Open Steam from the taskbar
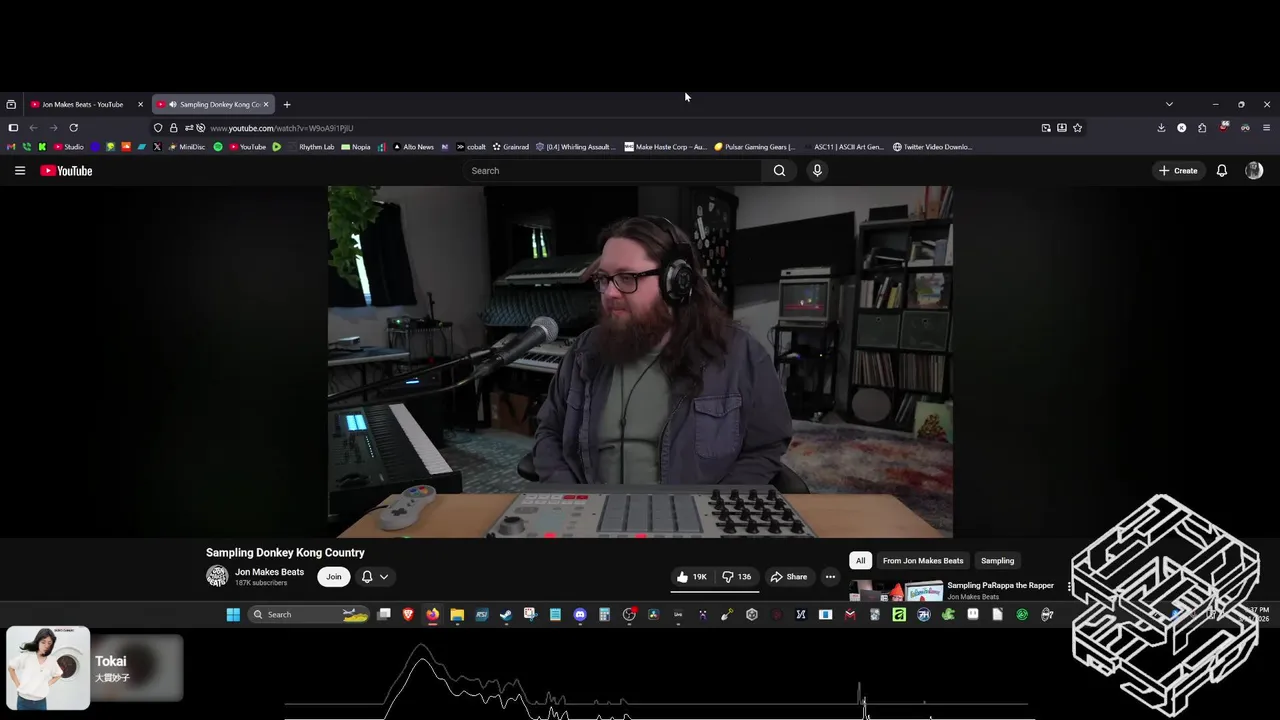The height and width of the screenshot is (720, 1280). (x=506, y=615)
